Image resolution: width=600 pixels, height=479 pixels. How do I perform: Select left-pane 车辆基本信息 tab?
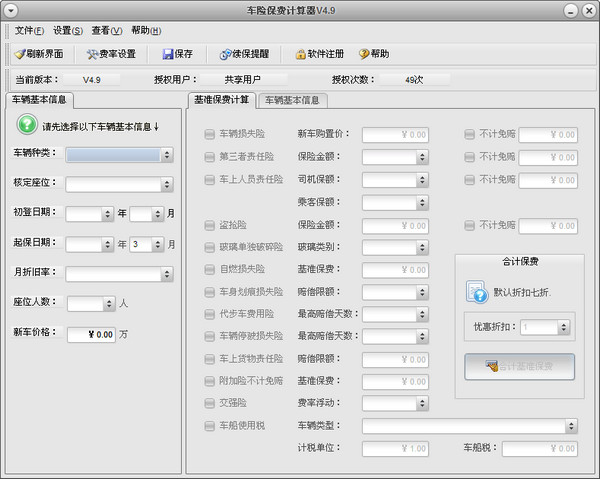tap(39, 100)
